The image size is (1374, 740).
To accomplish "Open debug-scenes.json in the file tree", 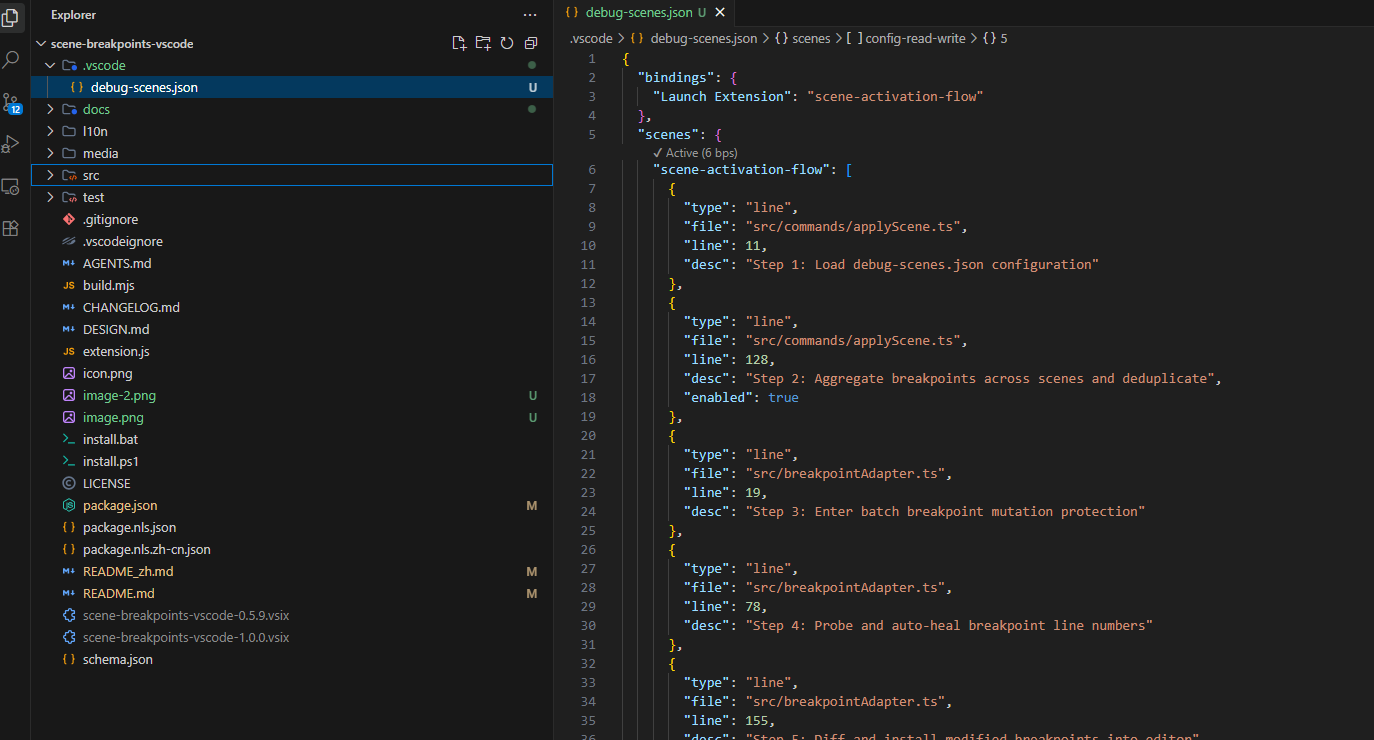I will 292,87.
